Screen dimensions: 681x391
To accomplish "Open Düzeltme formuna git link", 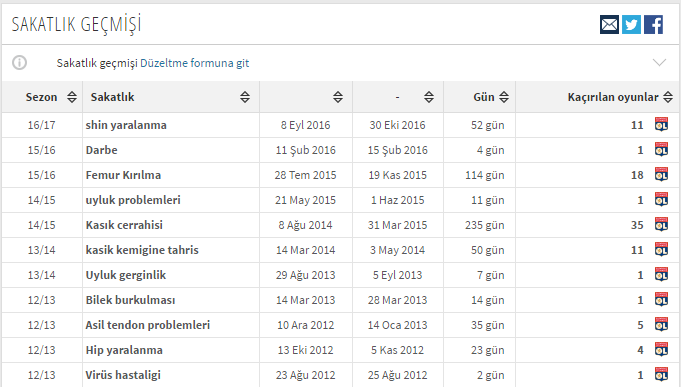I will click(x=195, y=63).
